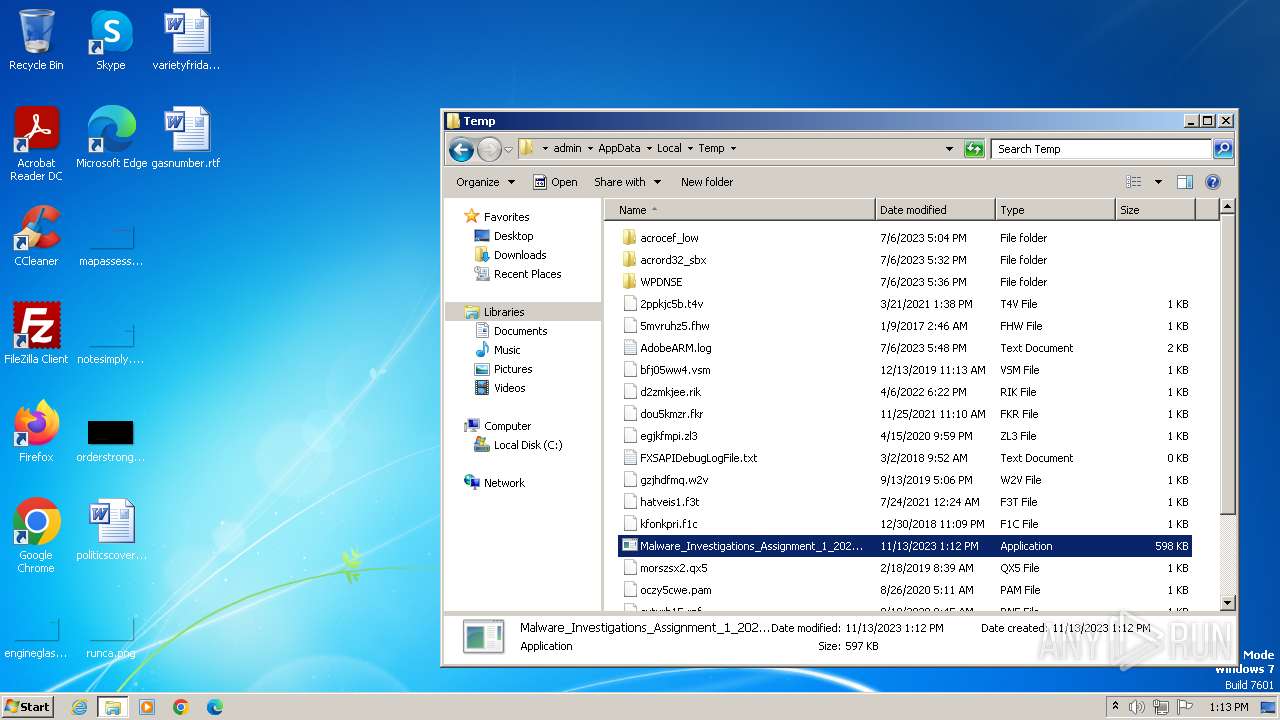This screenshot has height=720, width=1280.
Task: Click New folder toolbar button
Action: click(x=707, y=182)
